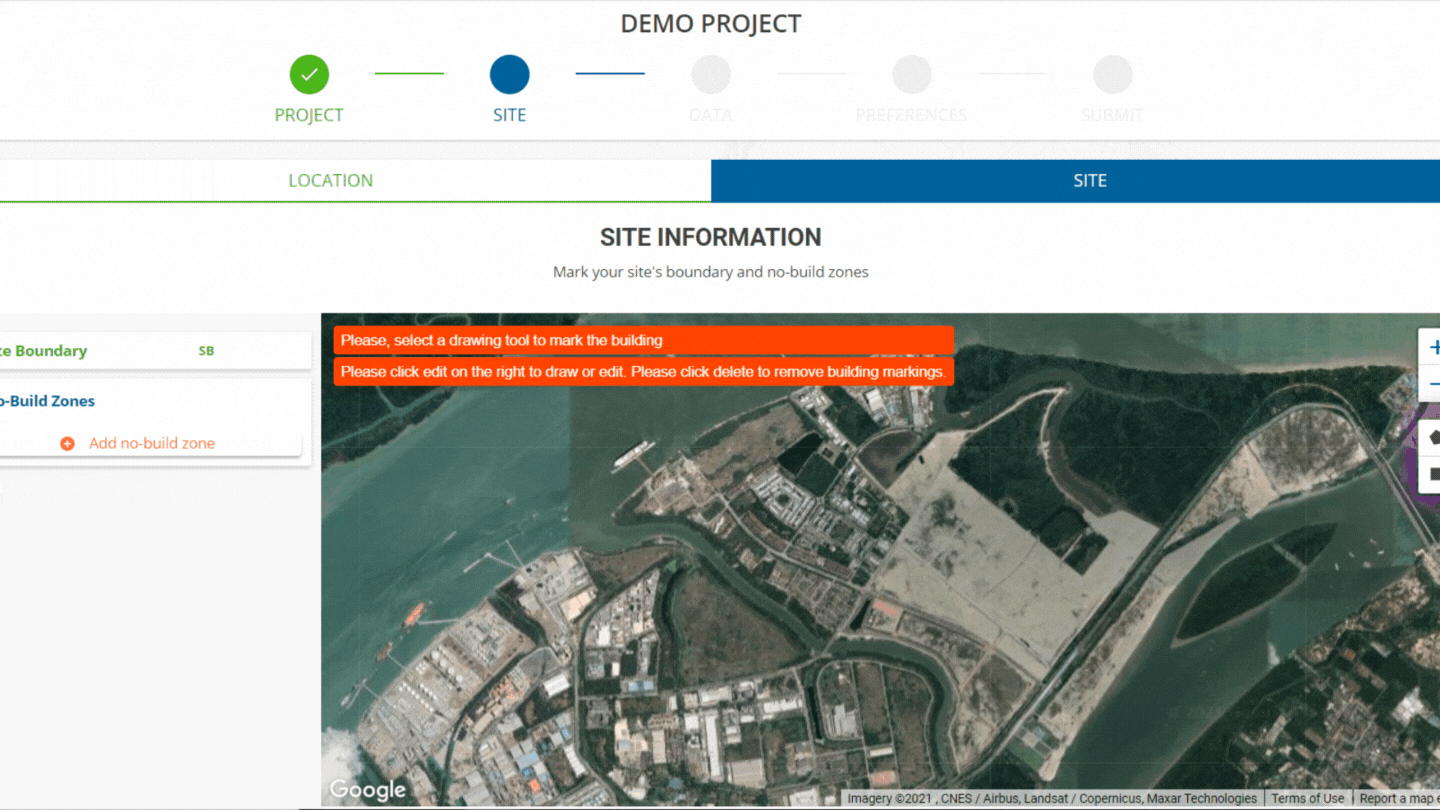This screenshot has height=810, width=1440.
Task: Click the orange drawing tool notification banner
Action: click(643, 340)
